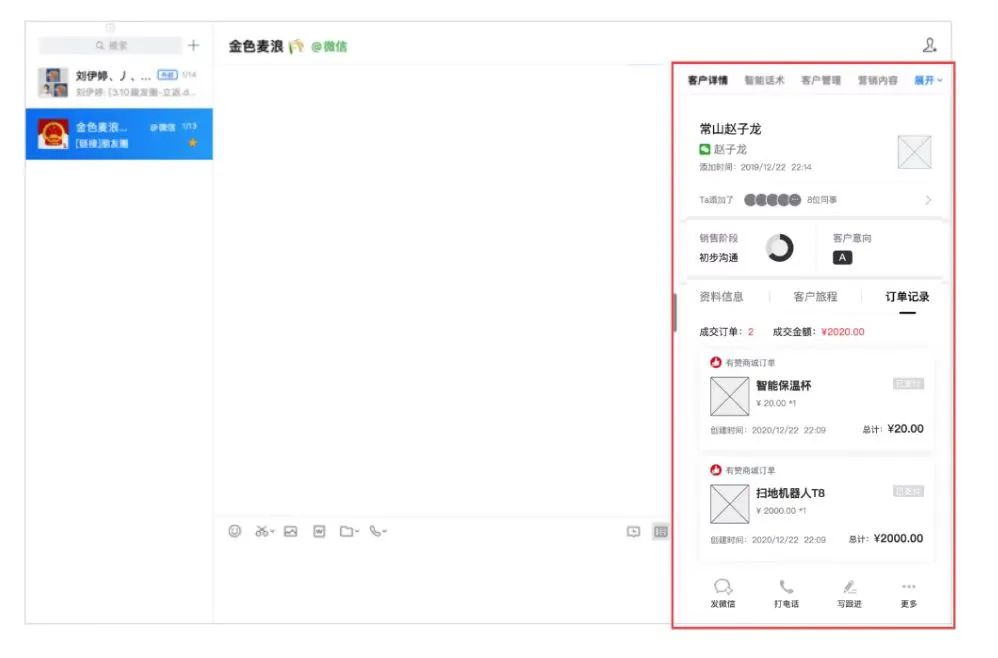Select the 刘伊婷 group conversation
998x658 pixels.
(119, 83)
